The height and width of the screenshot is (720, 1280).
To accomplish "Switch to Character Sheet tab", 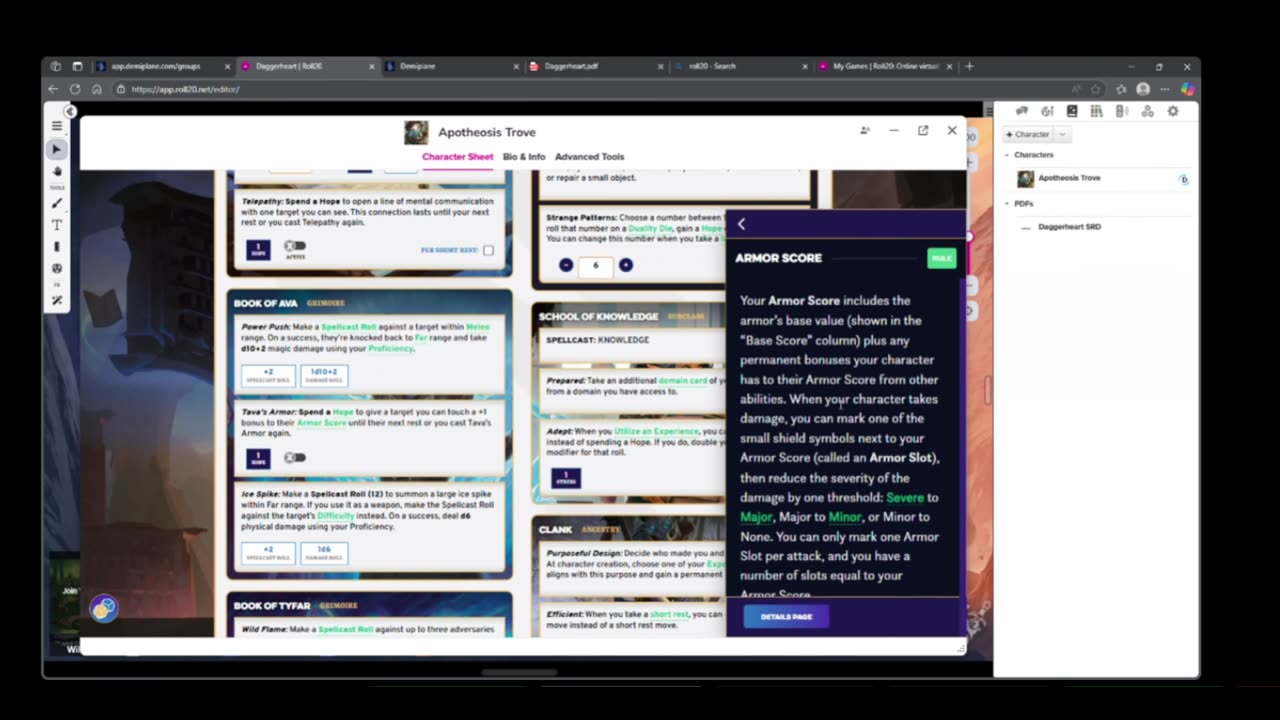I will pos(457,157).
